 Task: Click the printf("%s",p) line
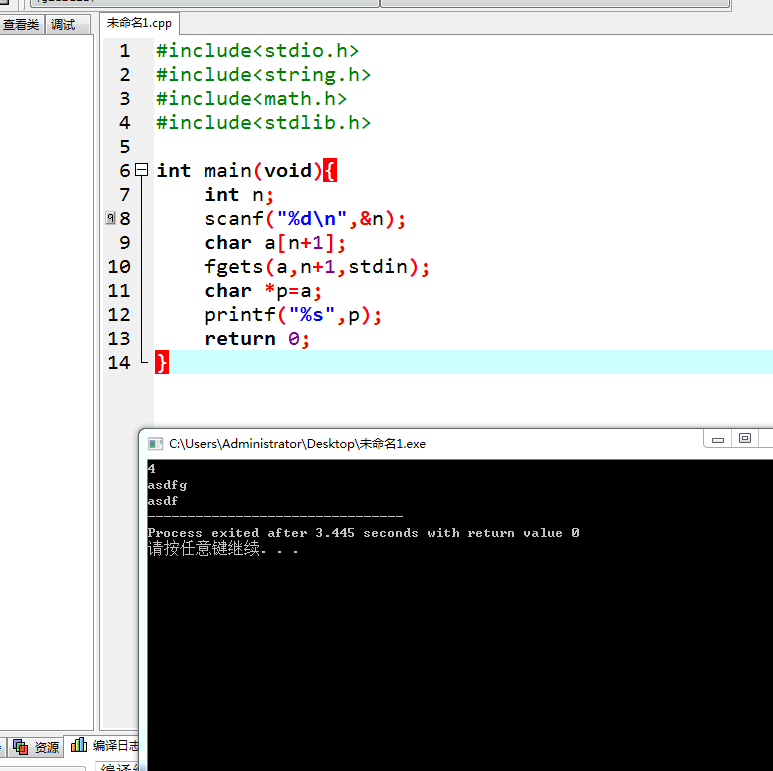click(293, 315)
